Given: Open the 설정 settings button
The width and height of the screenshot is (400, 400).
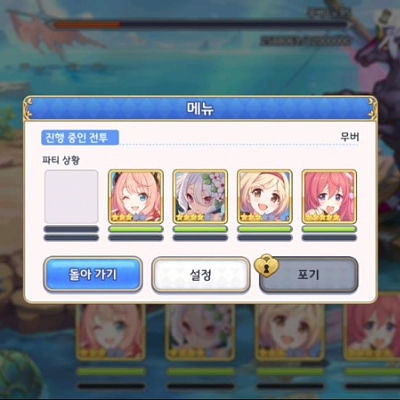Looking at the screenshot, I should point(201,275).
